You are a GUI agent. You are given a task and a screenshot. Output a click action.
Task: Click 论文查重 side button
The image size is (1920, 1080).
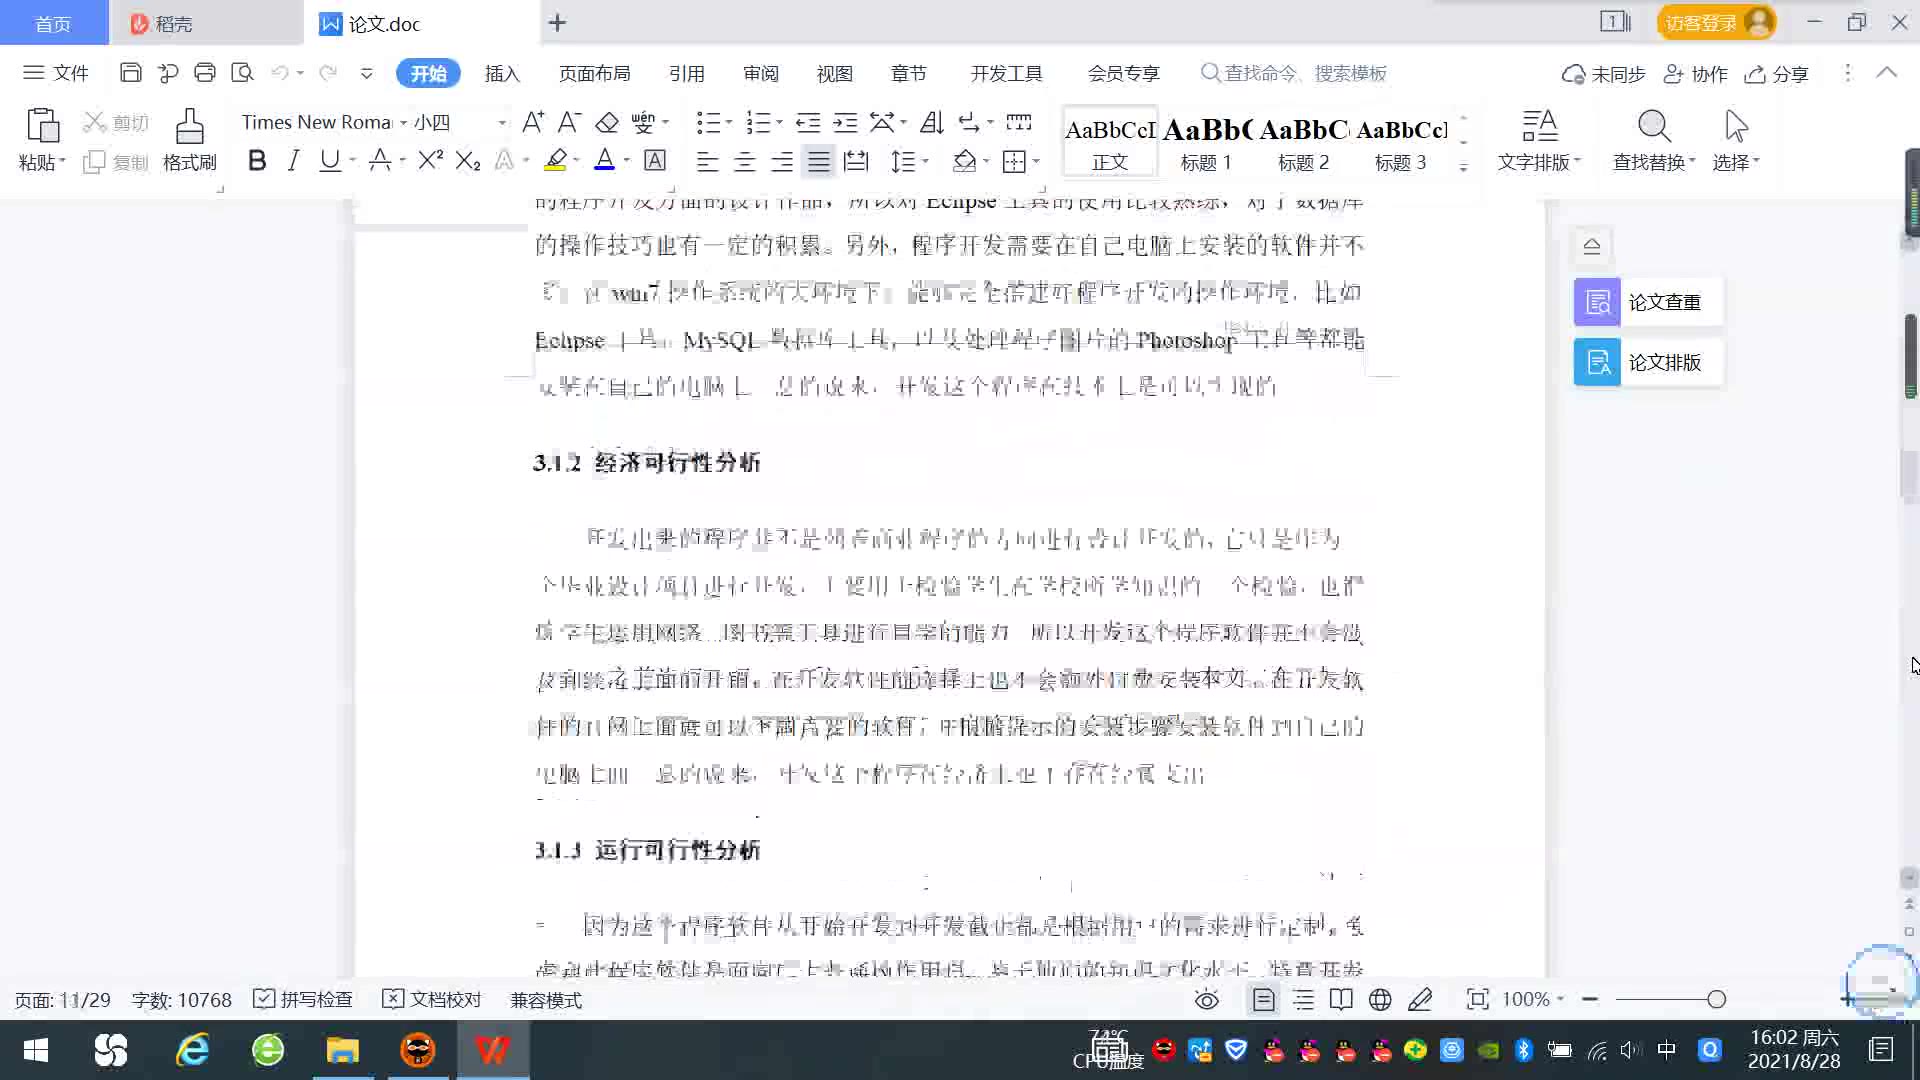tap(1648, 302)
